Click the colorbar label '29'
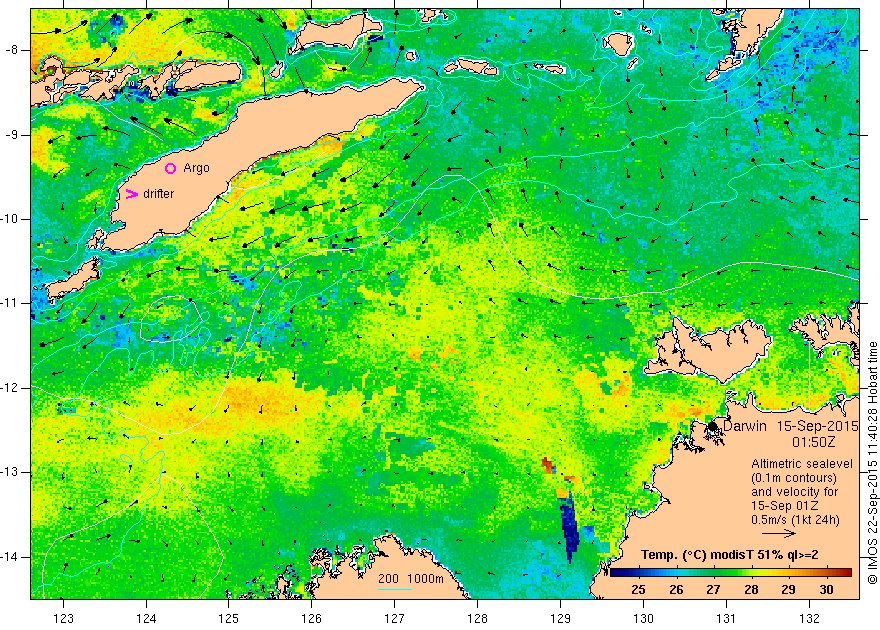This screenshot has height=630, width=880. [789, 590]
